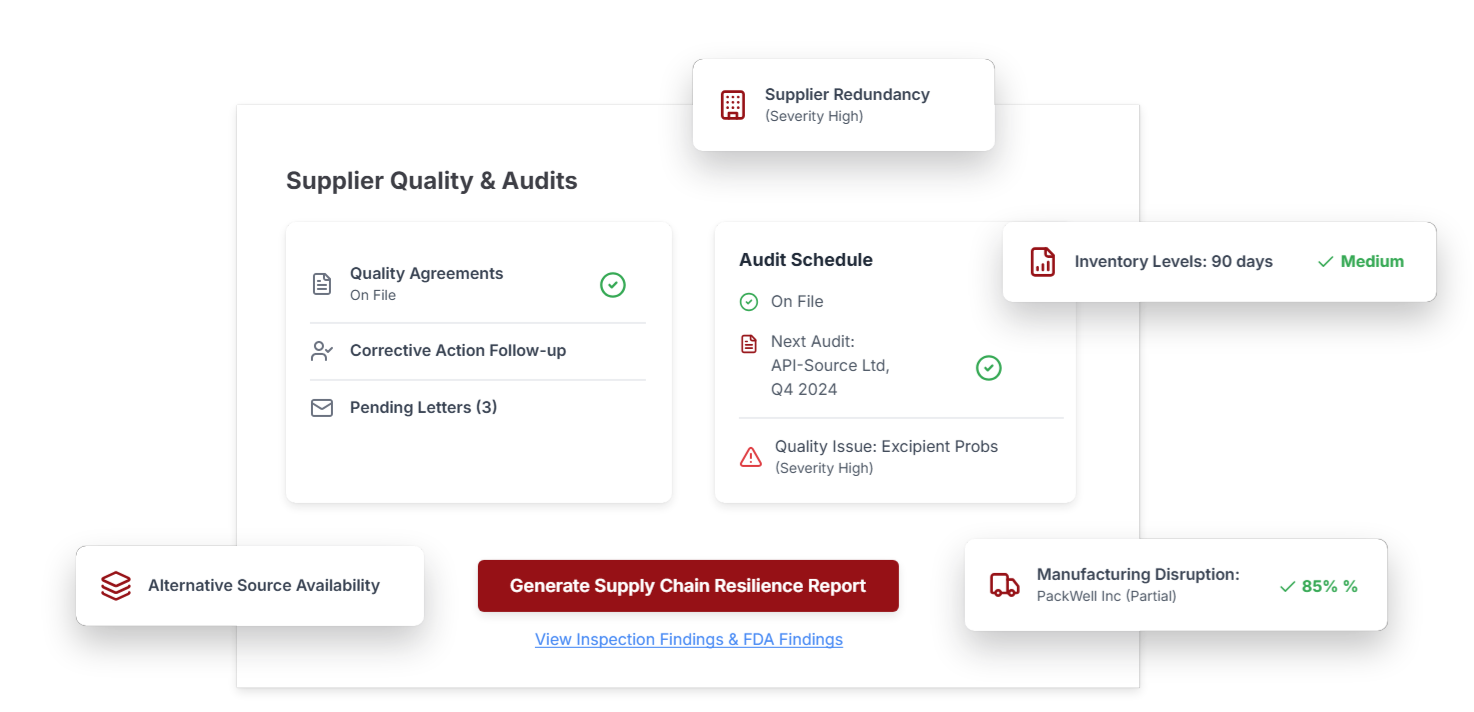Click the red Inventory Levels report icon
Viewport: 1474px width, 712px height.
(1042, 261)
